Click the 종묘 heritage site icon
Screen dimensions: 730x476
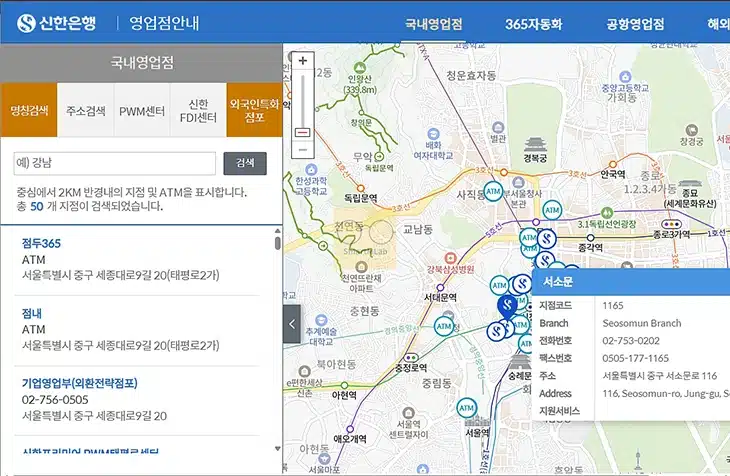[690, 184]
